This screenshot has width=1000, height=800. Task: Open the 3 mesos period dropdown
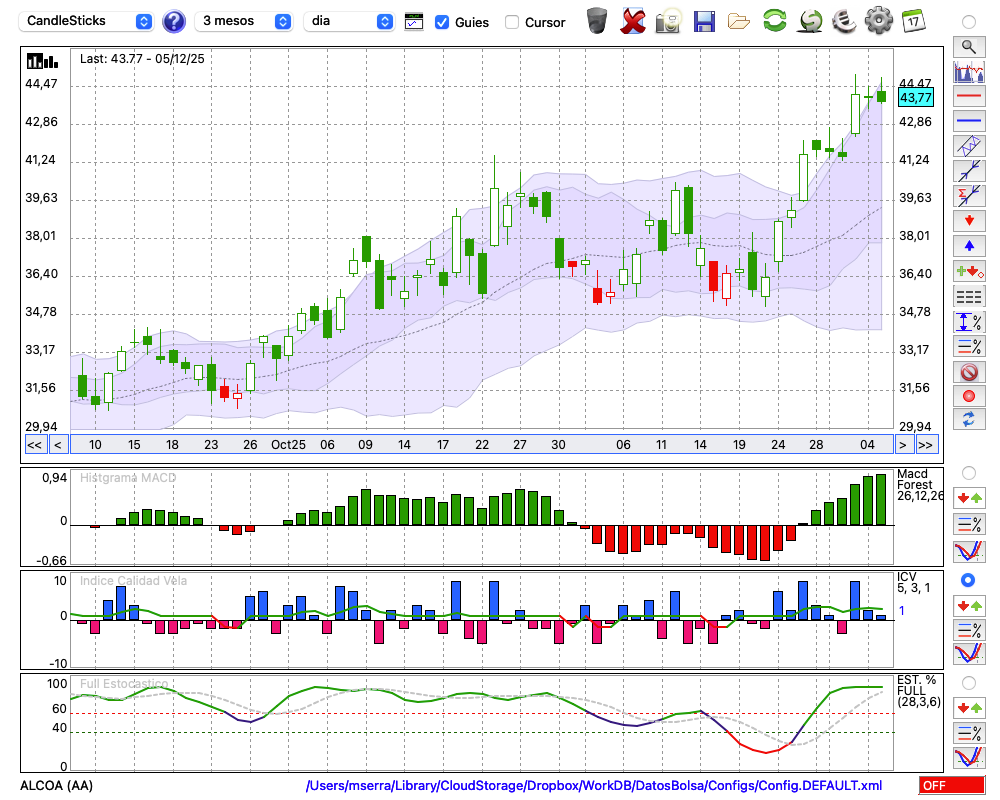(x=245, y=21)
